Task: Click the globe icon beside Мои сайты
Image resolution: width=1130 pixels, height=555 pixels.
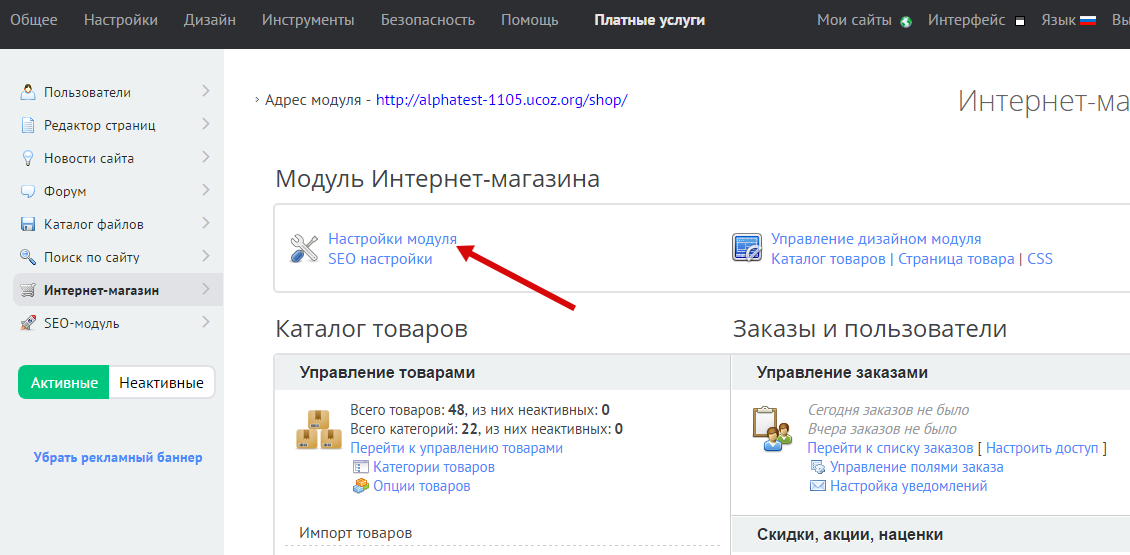Action: coord(906,21)
